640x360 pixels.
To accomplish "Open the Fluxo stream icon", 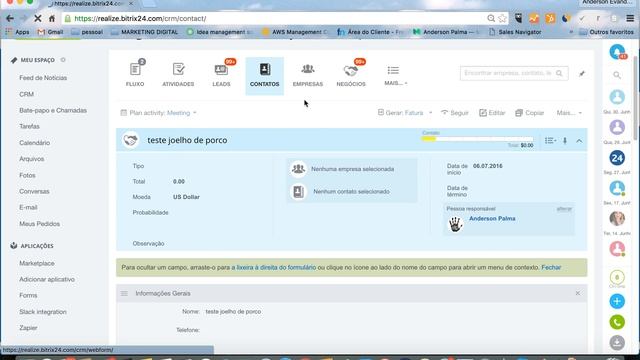I will [x=135, y=74].
